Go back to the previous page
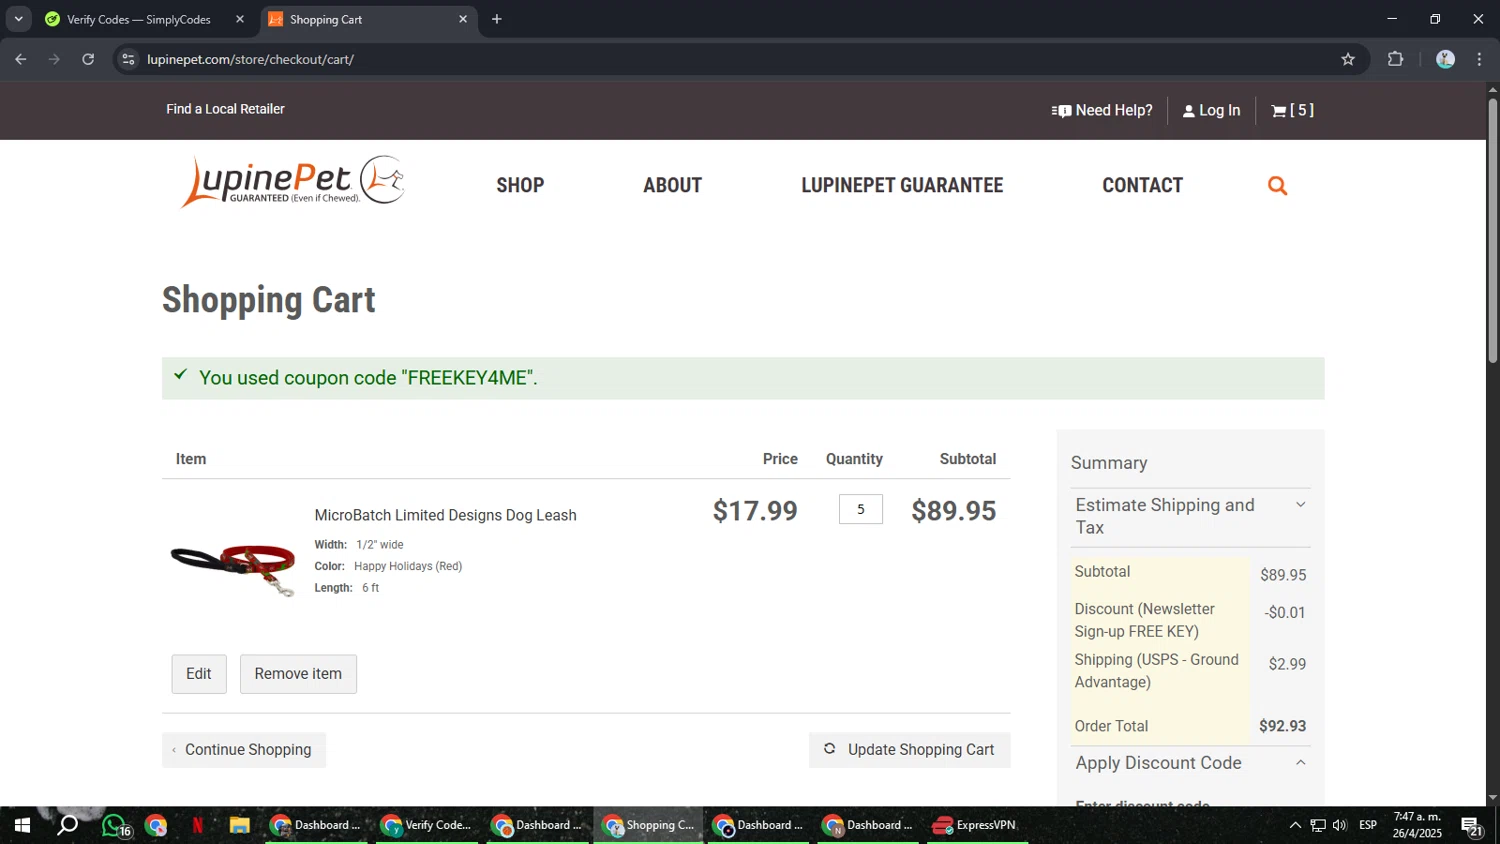The height and width of the screenshot is (844, 1500). [x=21, y=59]
